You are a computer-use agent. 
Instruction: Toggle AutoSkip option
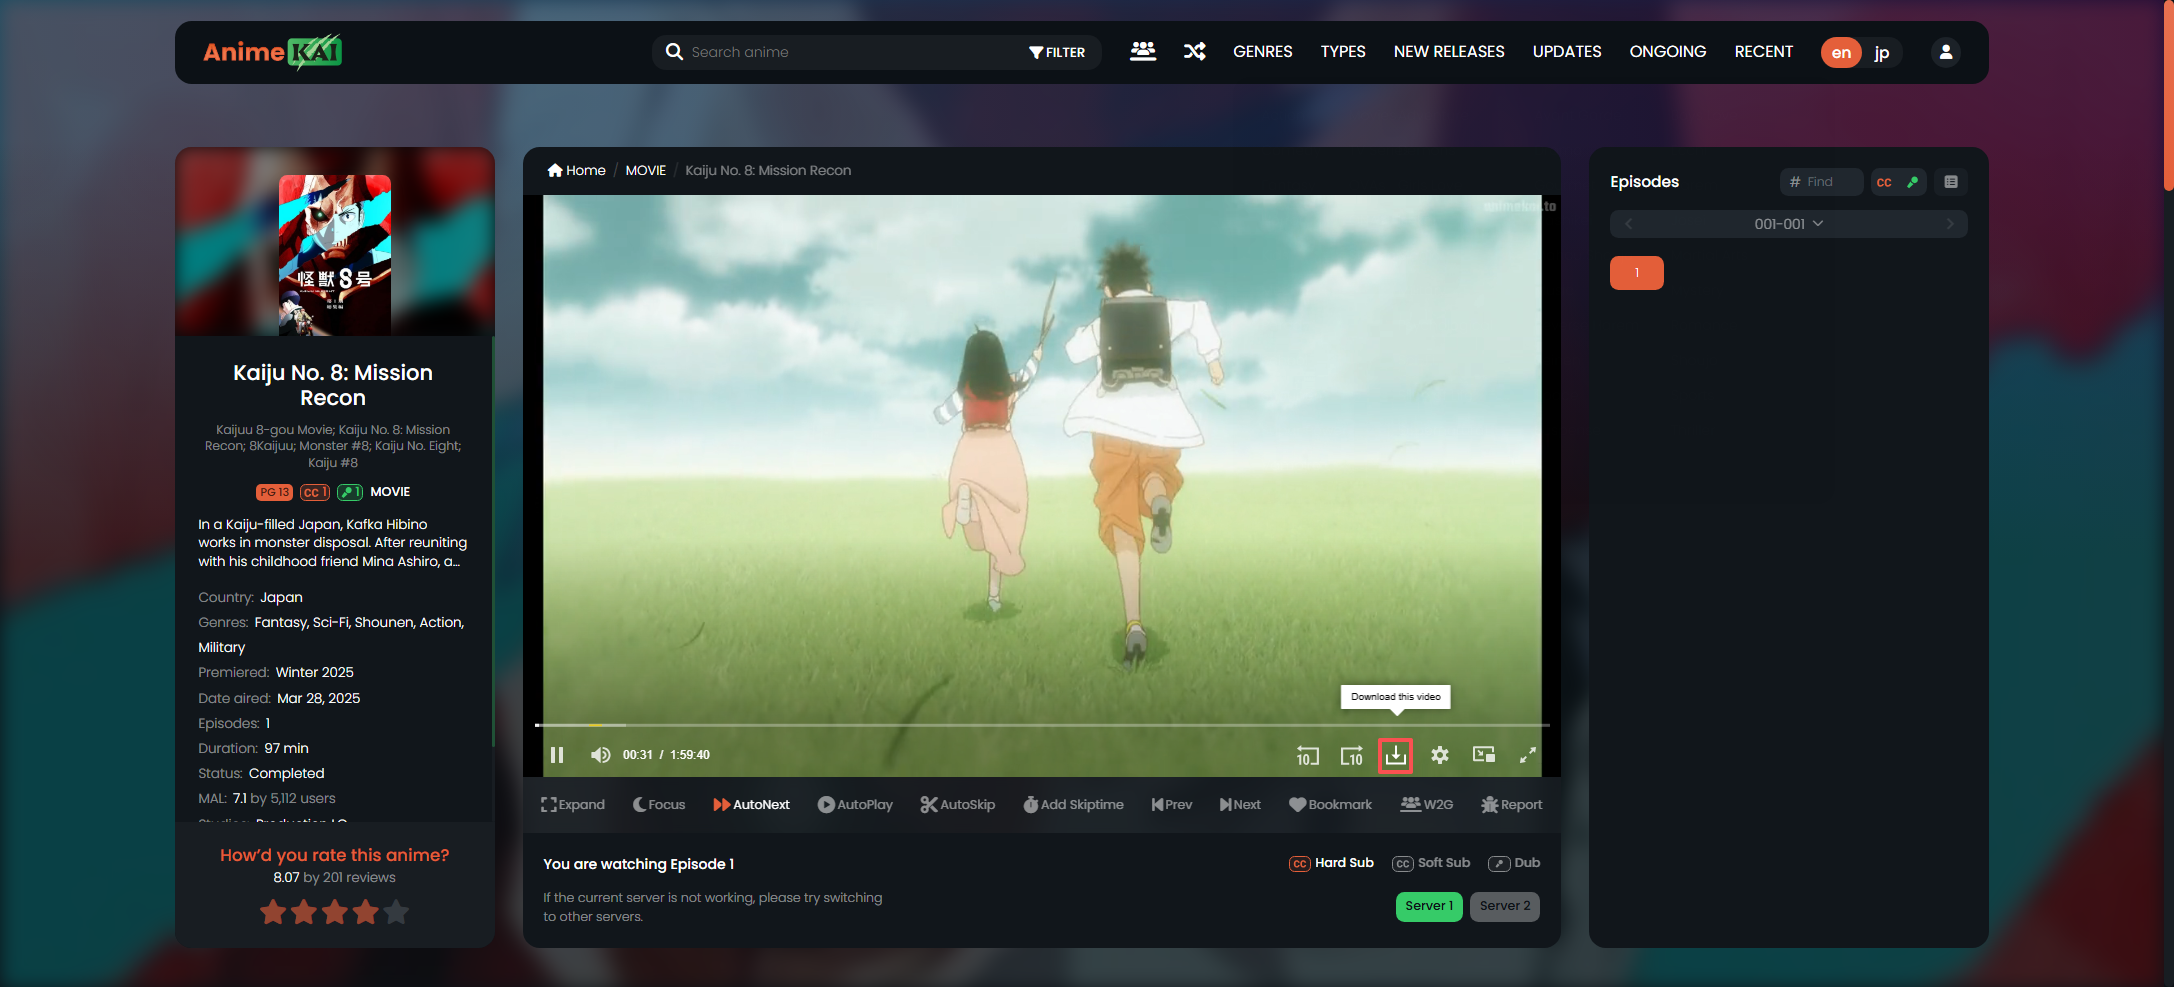(x=957, y=805)
